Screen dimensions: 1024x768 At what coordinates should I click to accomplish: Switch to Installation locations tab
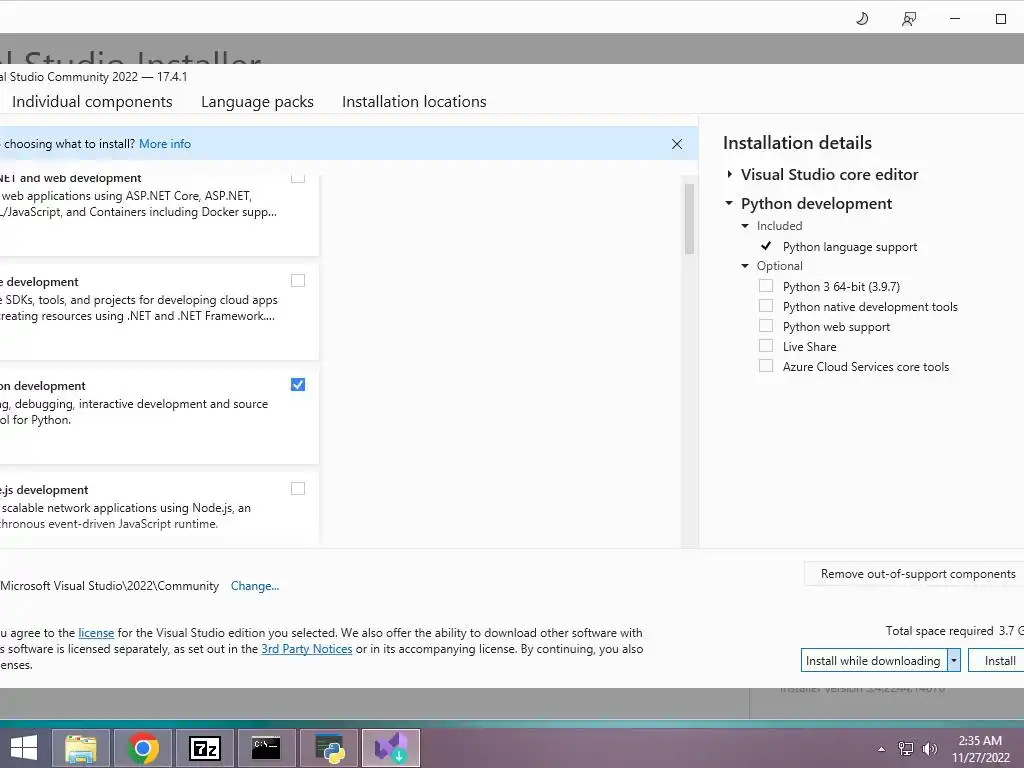[x=414, y=102]
